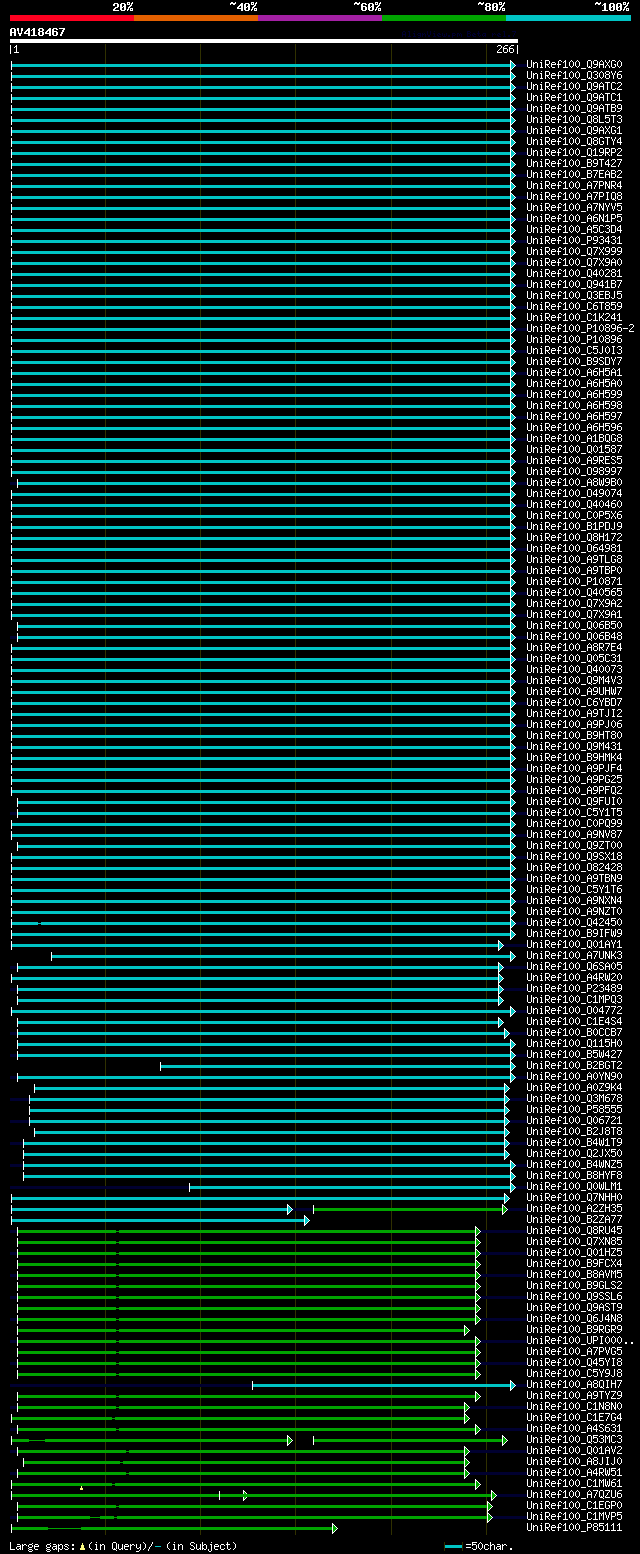Open hit UniRef100_Q9ATC2

pos(574,86)
